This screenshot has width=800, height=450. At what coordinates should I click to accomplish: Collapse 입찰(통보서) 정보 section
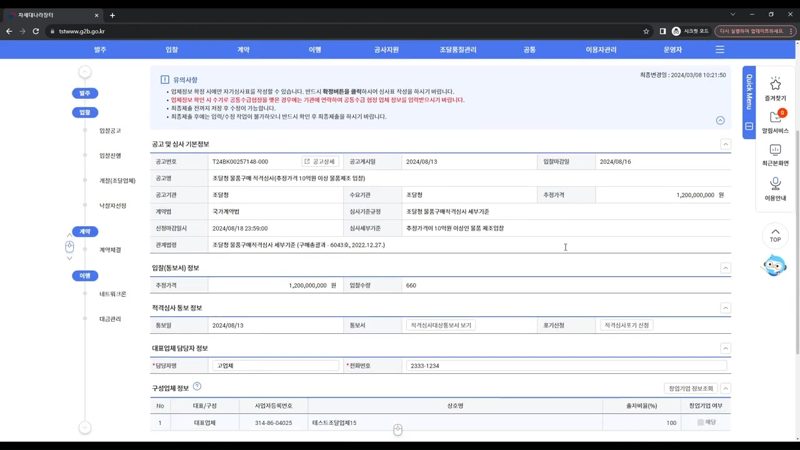(725, 268)
